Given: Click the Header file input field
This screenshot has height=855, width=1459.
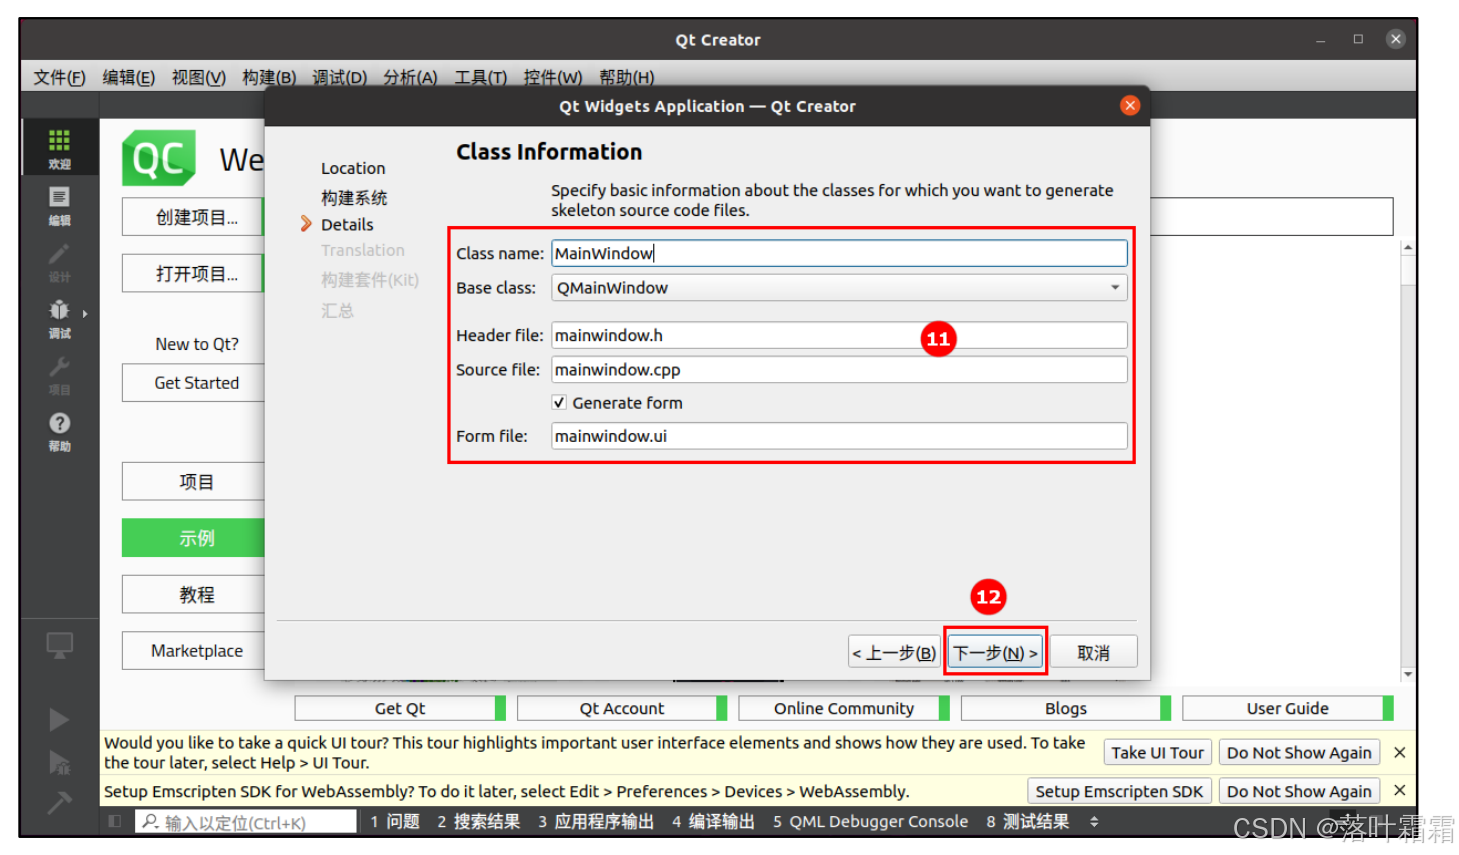Looking at the screenshot, I should point(839,335).
